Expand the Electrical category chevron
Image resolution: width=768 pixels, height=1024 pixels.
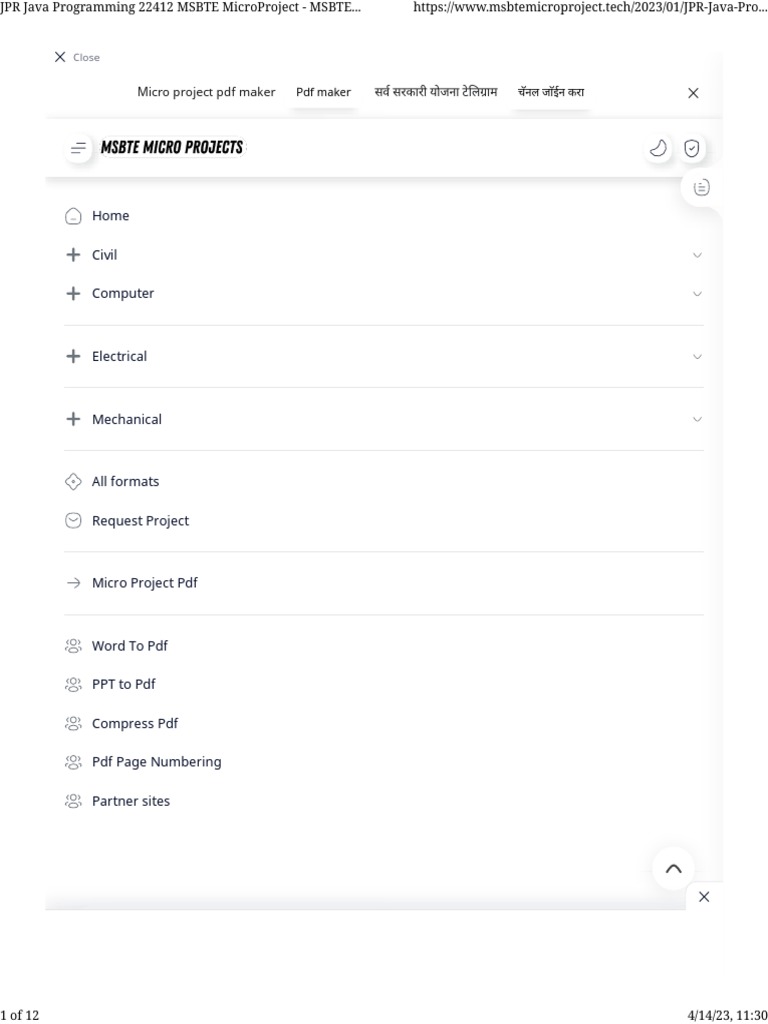(697, 357)
